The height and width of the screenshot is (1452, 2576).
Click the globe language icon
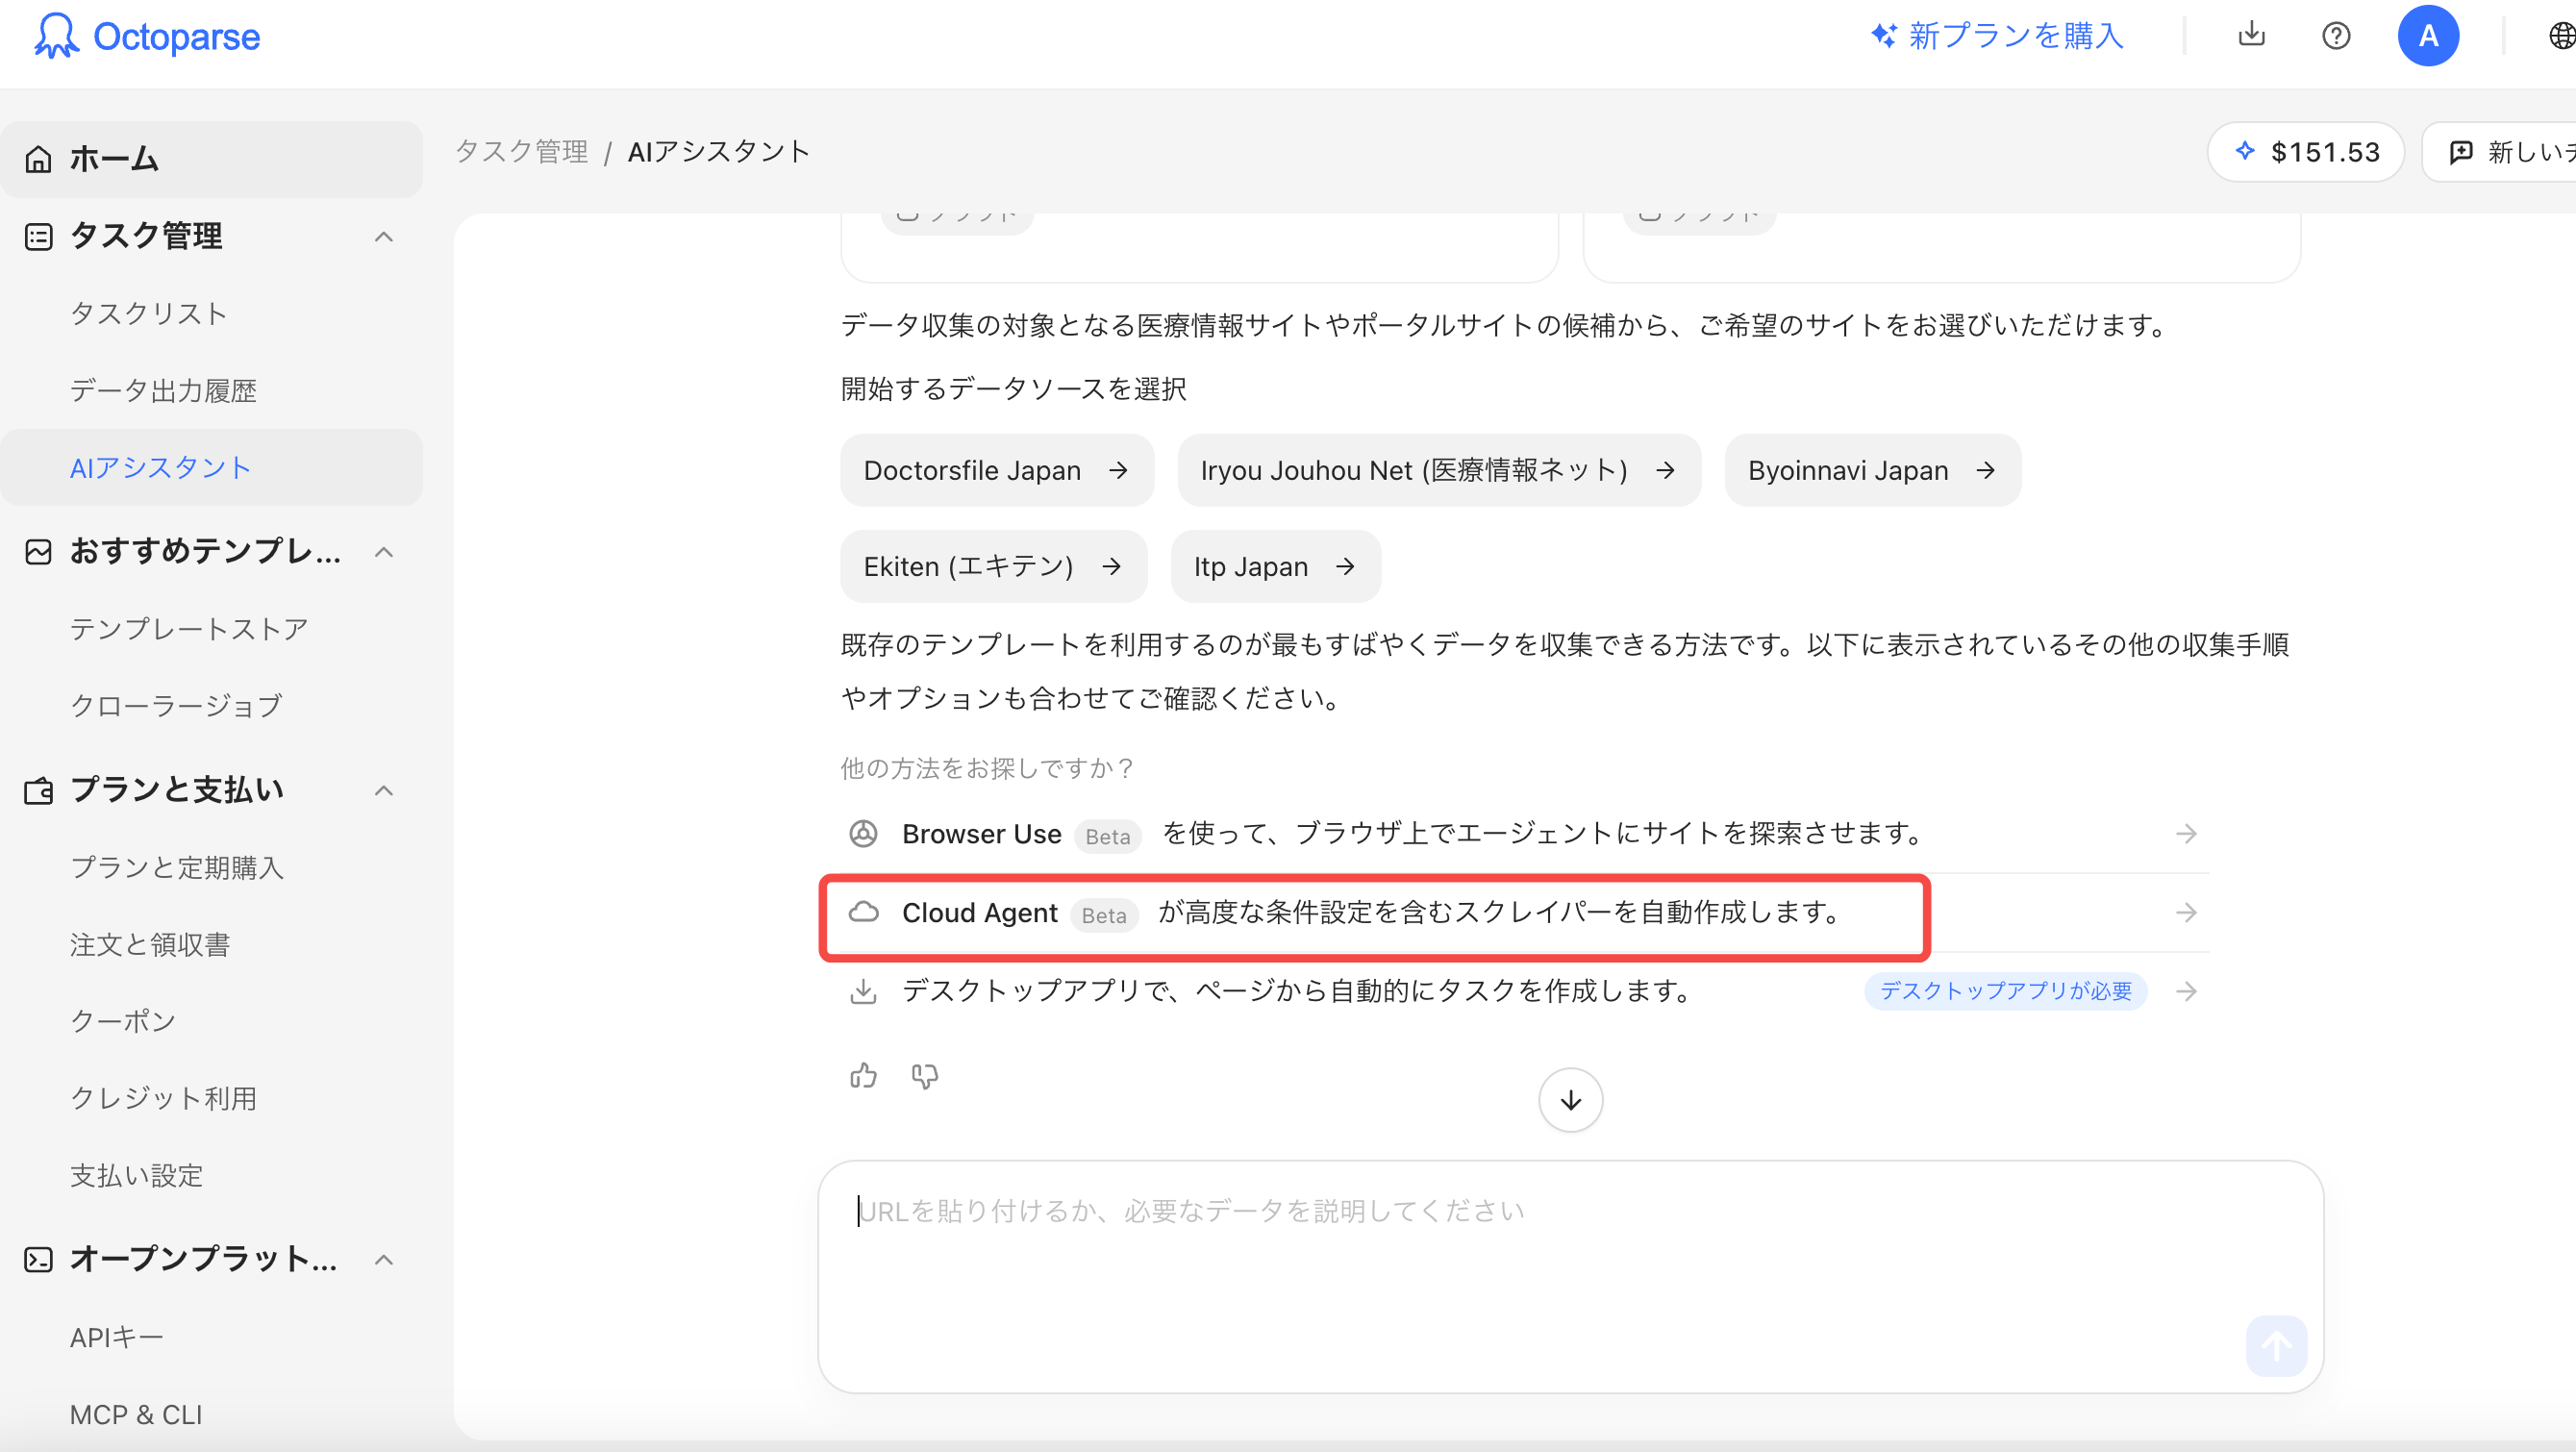click(x=2561, y=36)
